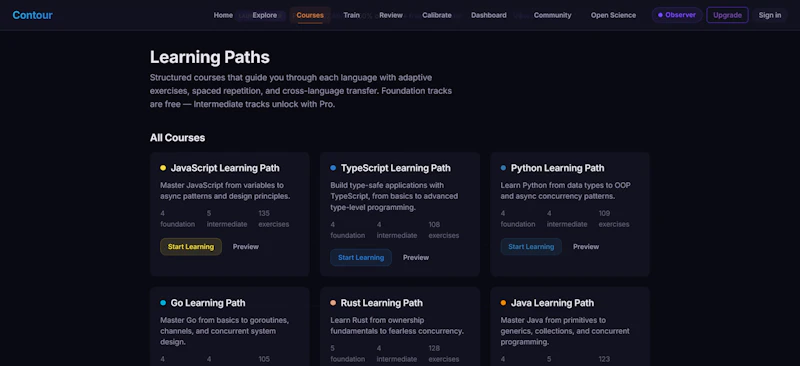Screen dimensions: 800x366
Task: Click the cyan Go dot icon
Action: click(163, 303)
